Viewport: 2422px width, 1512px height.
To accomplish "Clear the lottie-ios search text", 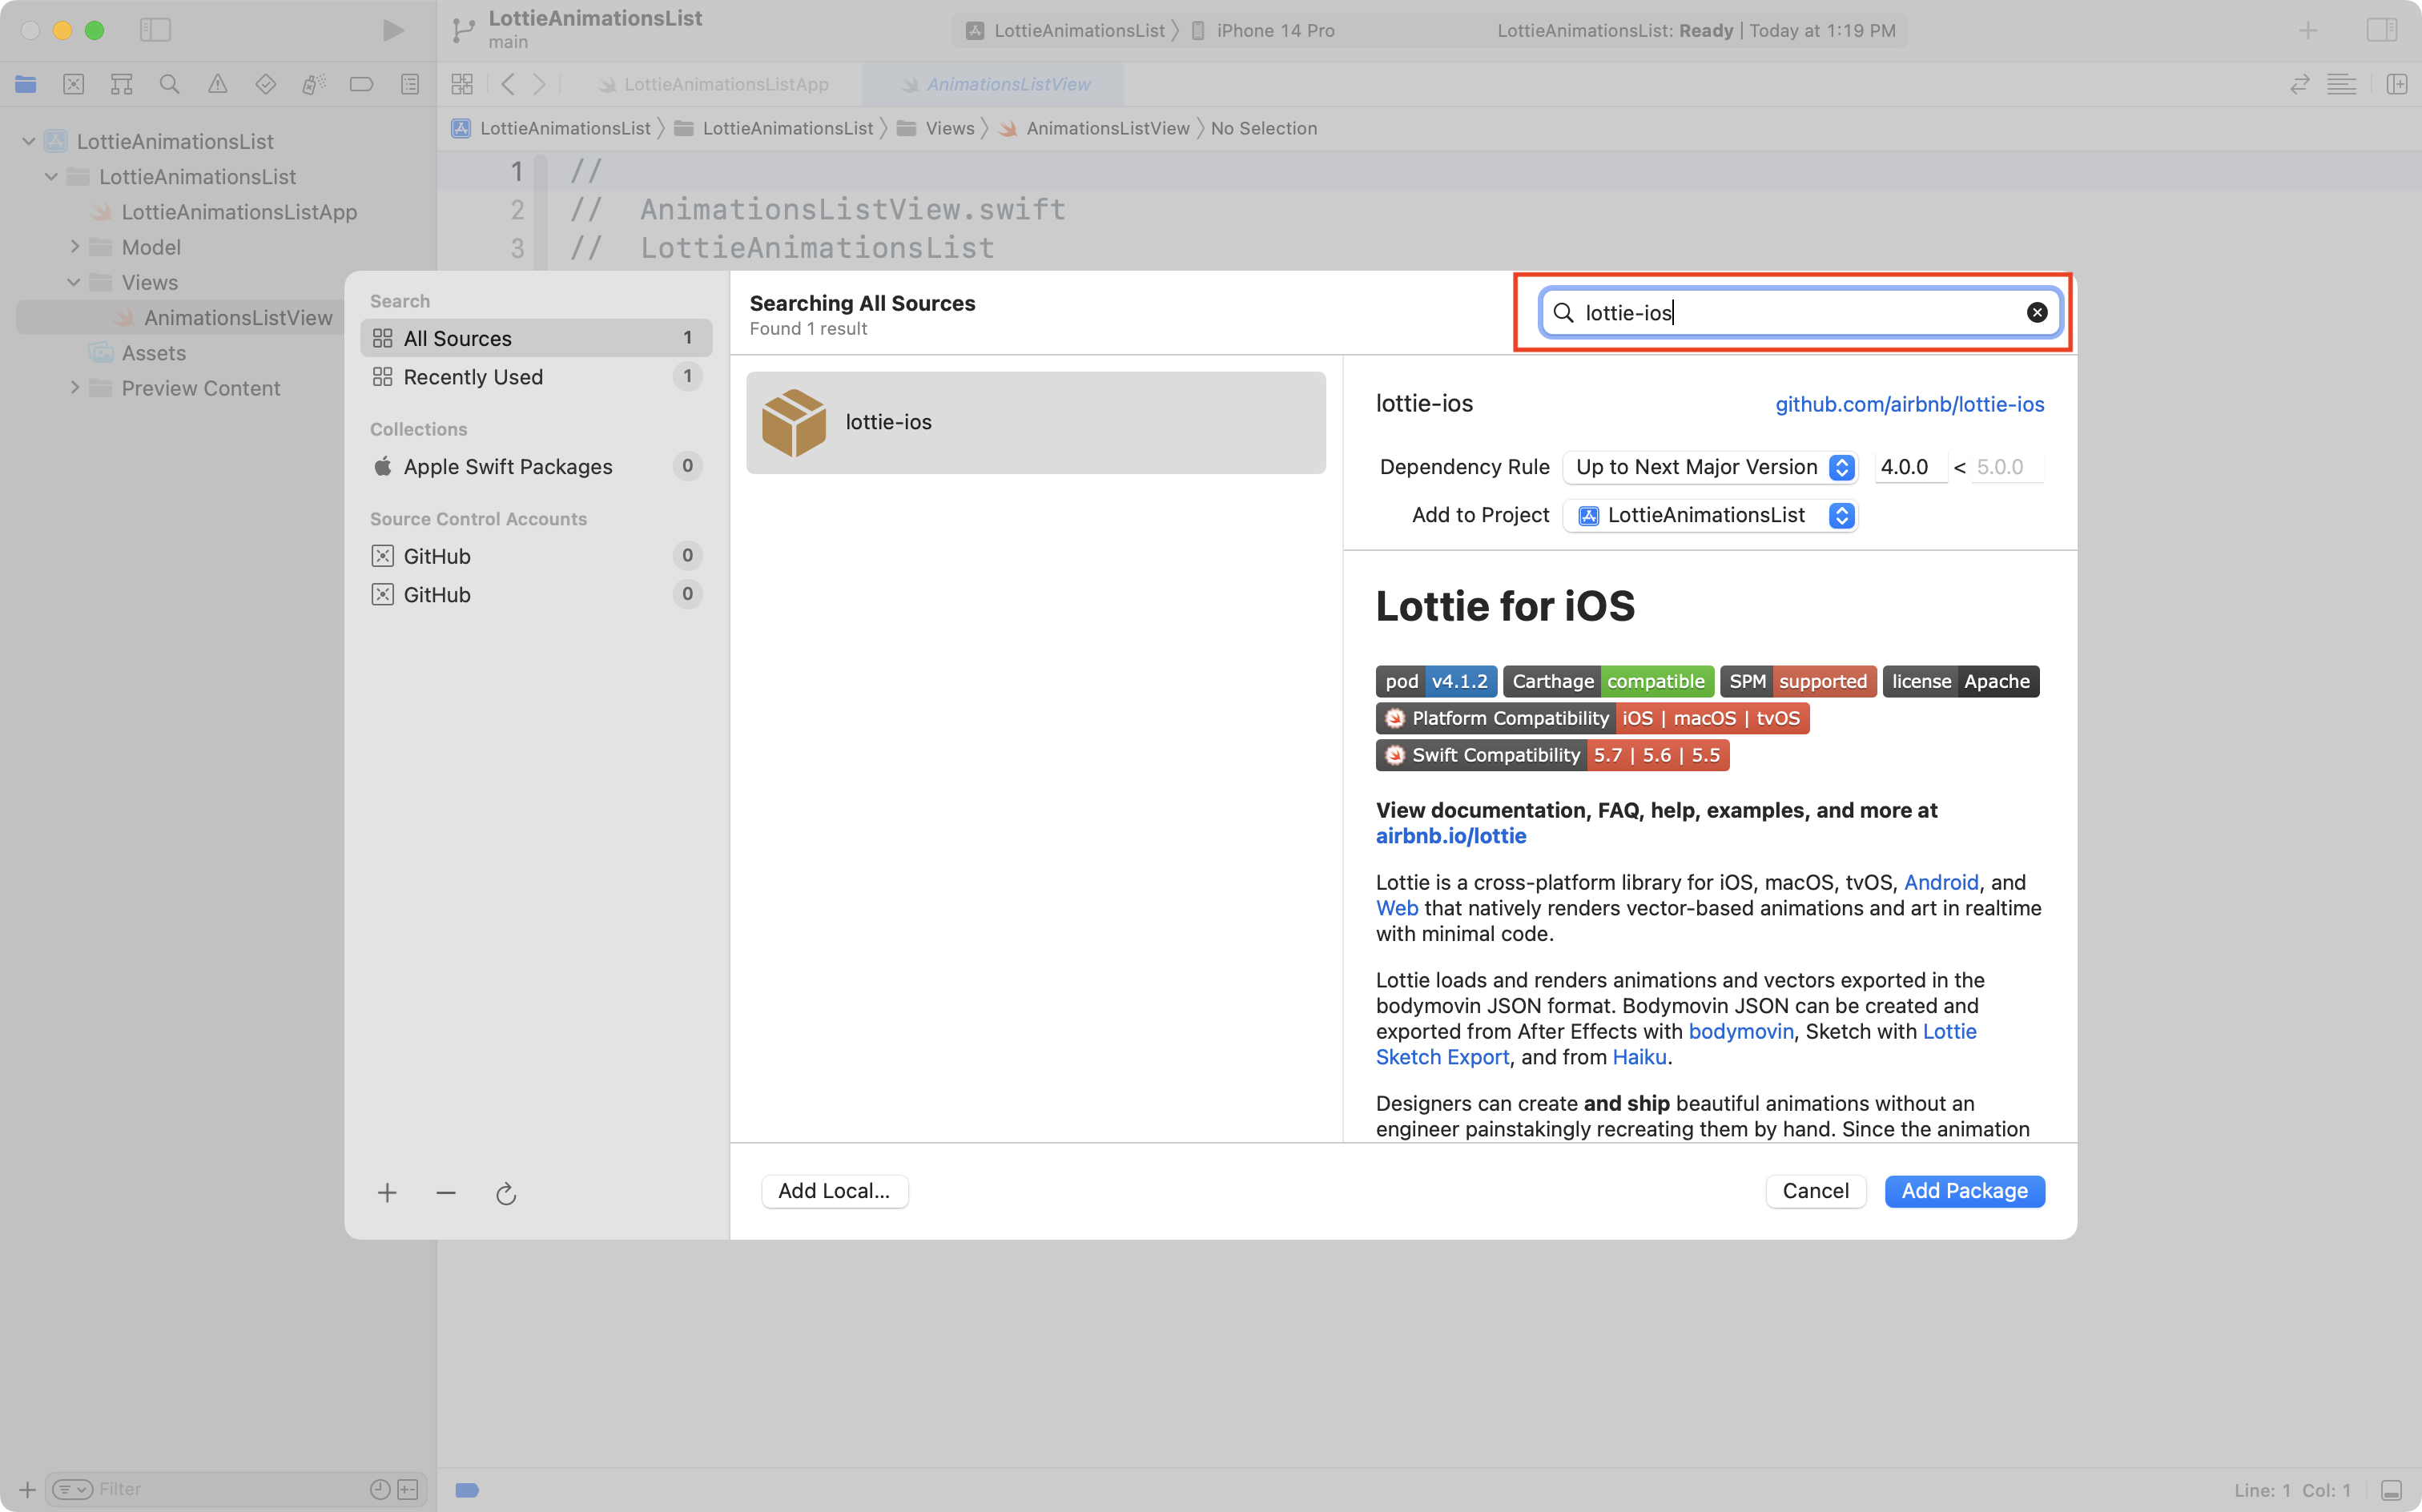I will click(x=2036, y=313).
